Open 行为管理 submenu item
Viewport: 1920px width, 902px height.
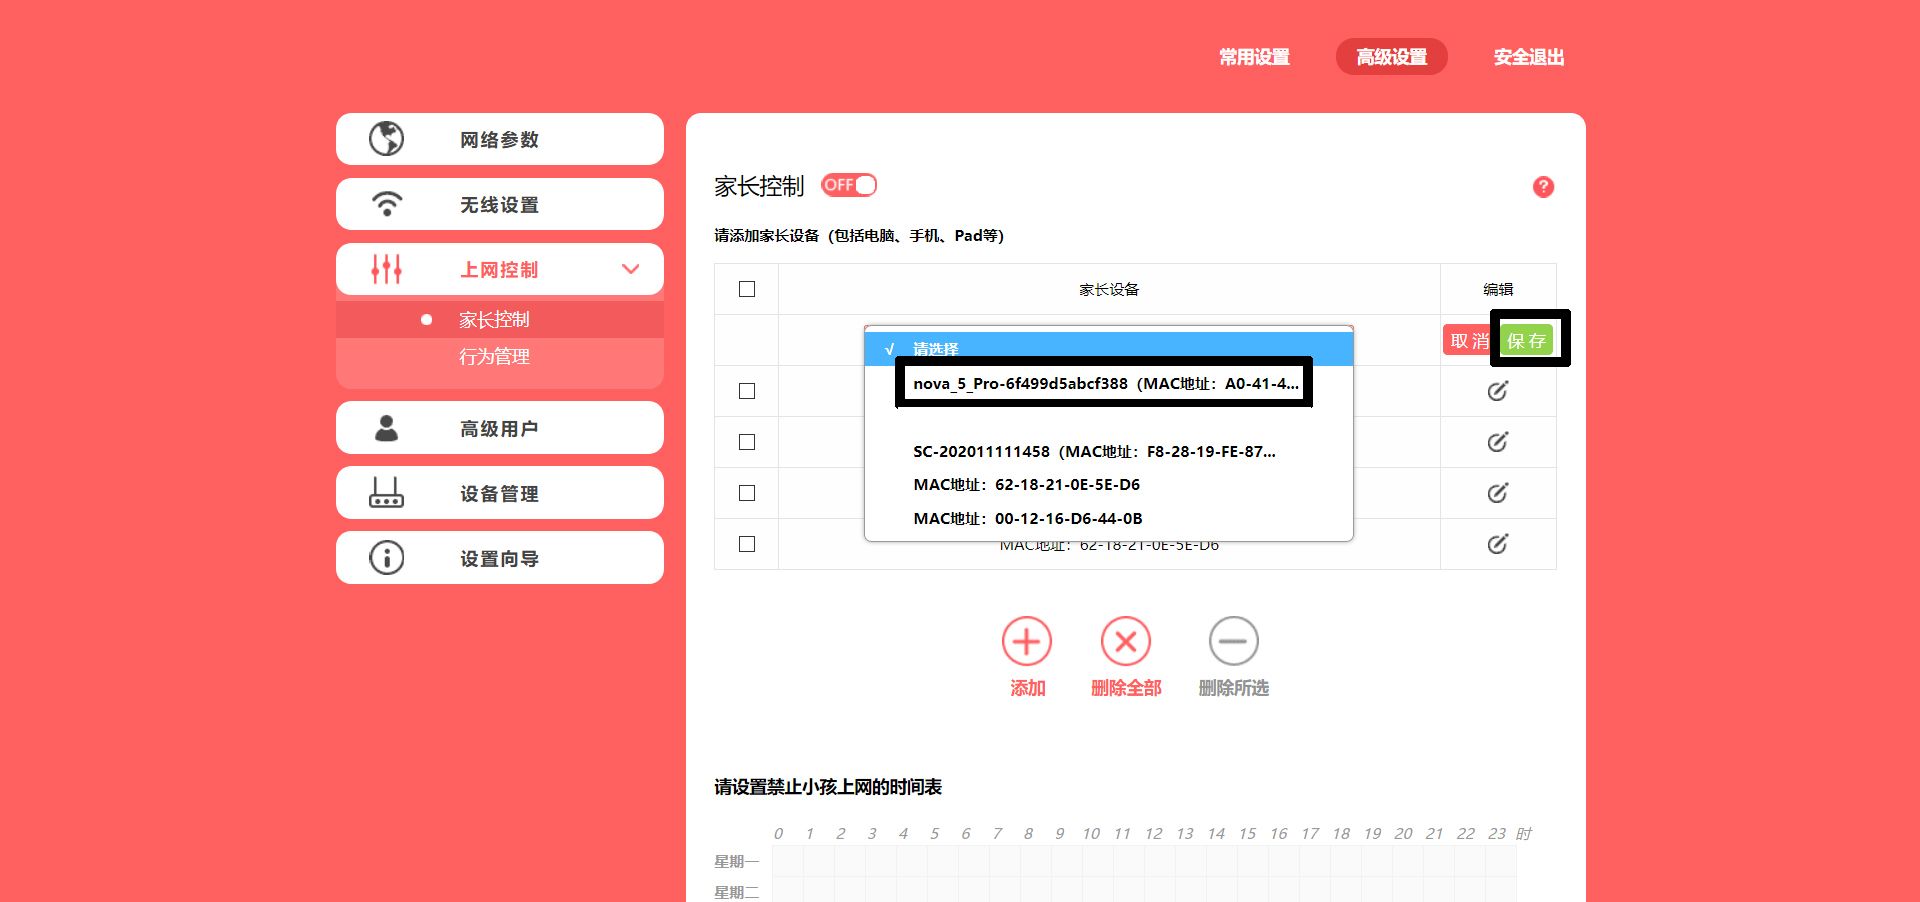[494, 357]
